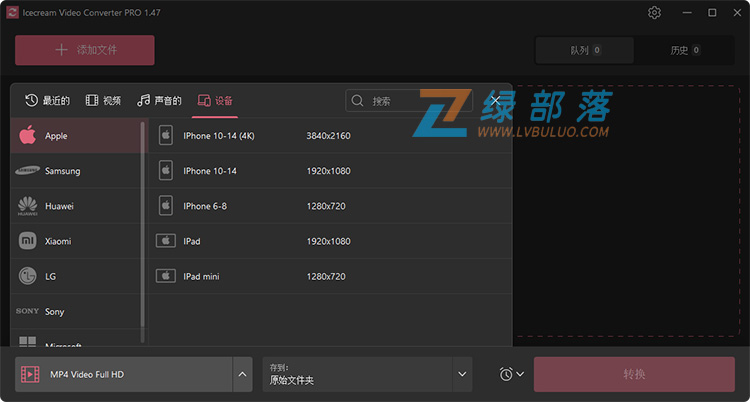
Task: Open the clock schedule options dropdown
Action: (511, 374)
